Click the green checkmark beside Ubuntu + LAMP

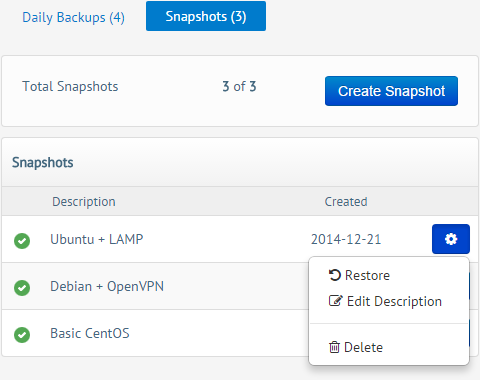point(22,240)
